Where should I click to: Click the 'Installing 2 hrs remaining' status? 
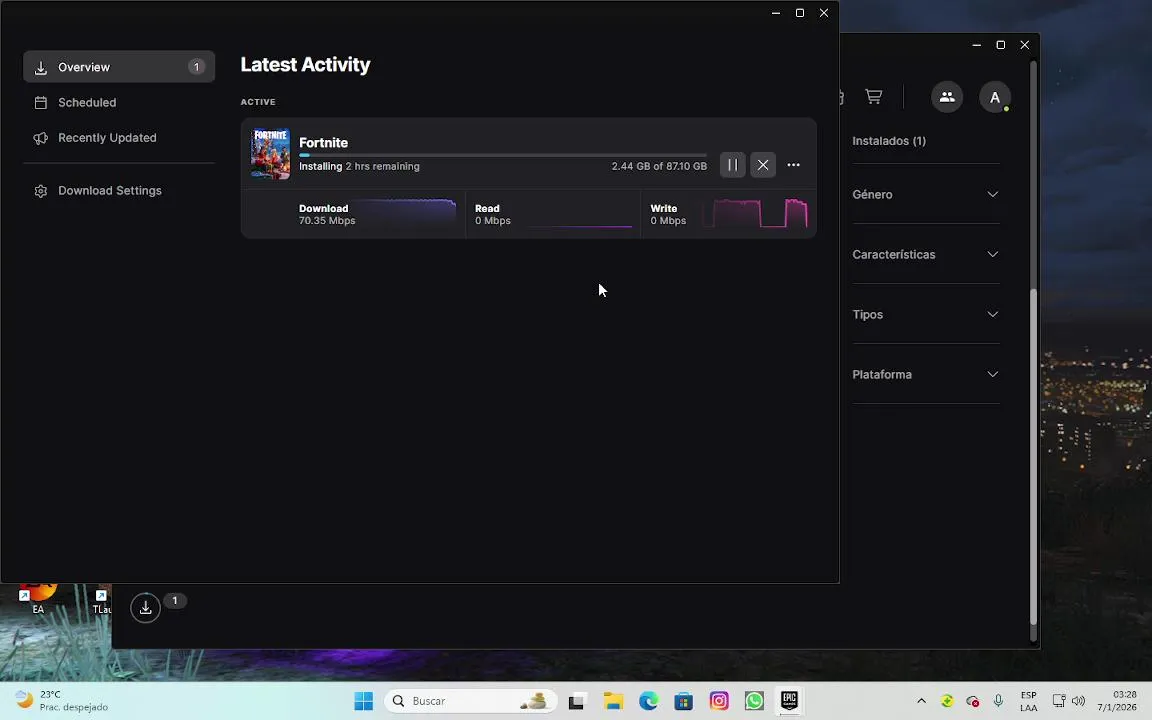359,166
